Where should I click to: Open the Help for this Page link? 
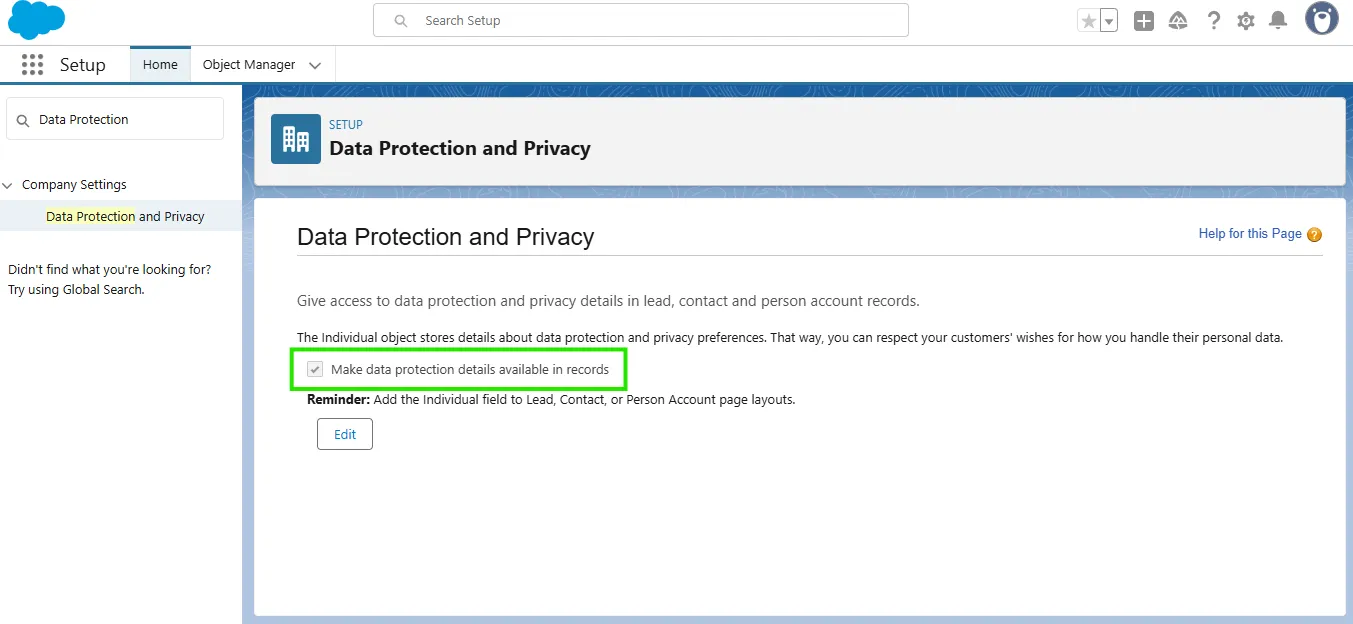(1249, 234)
